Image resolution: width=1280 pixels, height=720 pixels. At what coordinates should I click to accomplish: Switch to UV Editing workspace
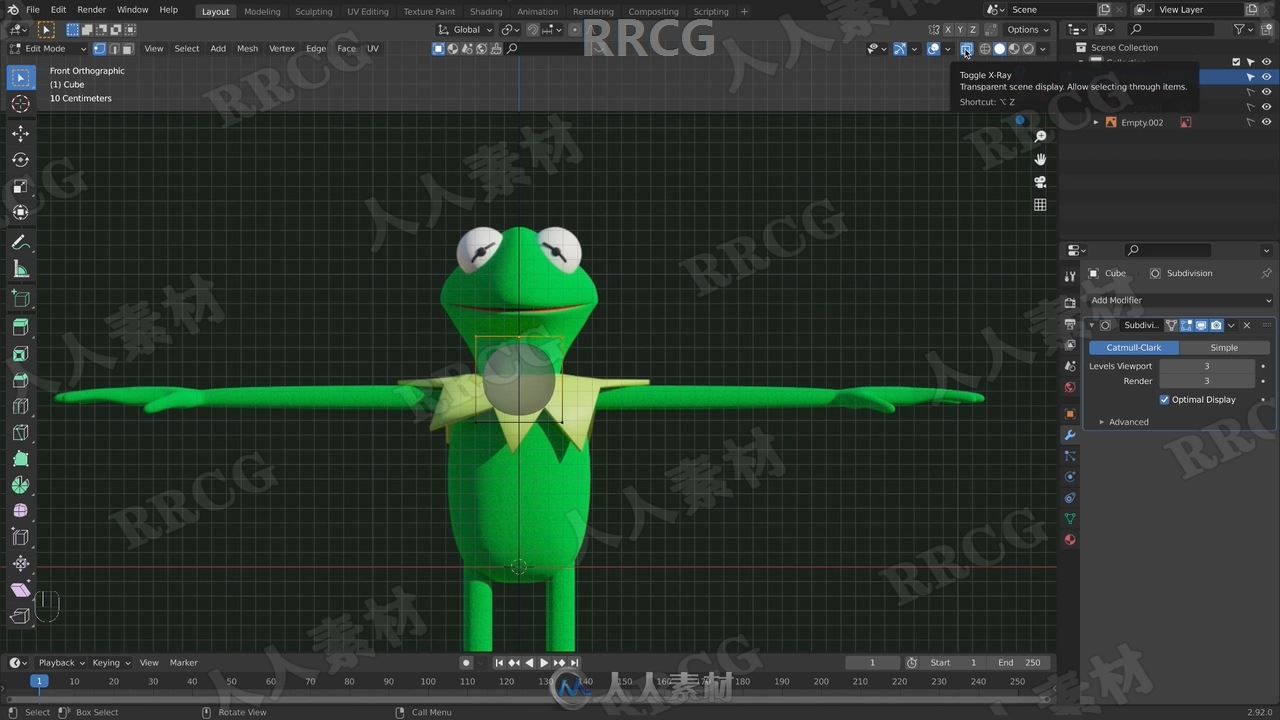(367, 11)
